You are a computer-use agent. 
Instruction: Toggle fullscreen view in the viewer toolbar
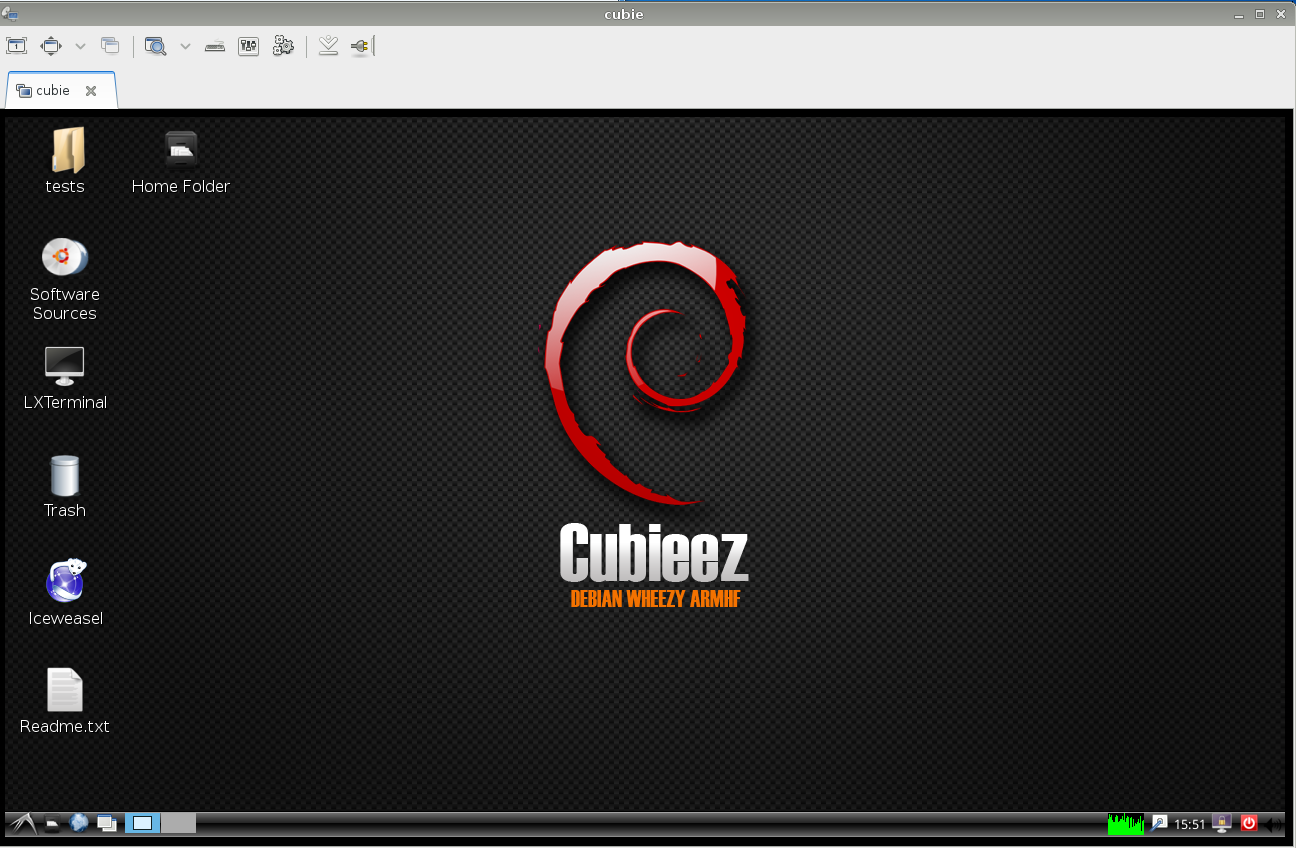(x=17, y=46)
